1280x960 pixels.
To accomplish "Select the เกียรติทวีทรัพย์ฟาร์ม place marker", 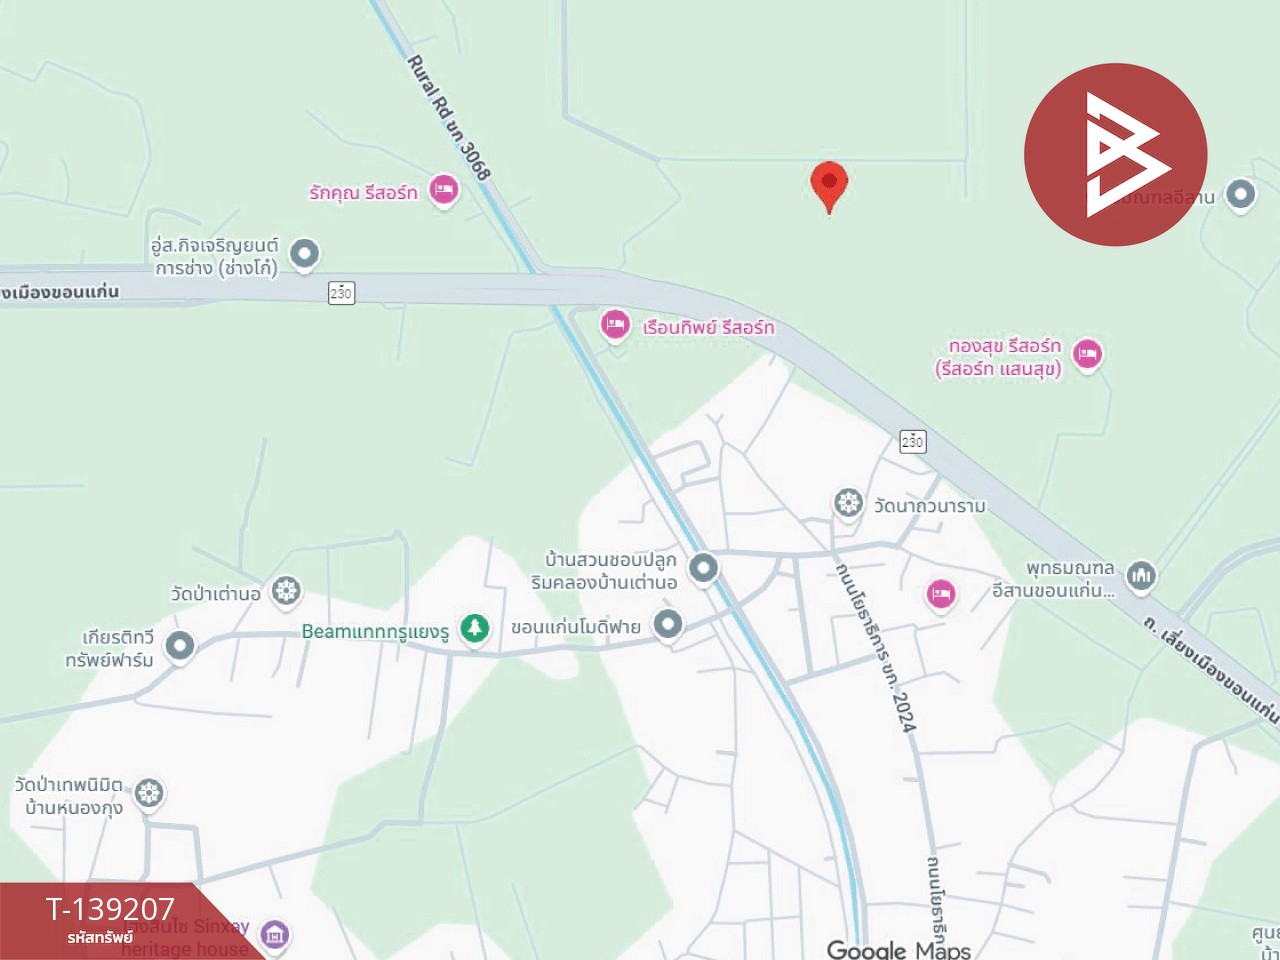I will (180, 646).
